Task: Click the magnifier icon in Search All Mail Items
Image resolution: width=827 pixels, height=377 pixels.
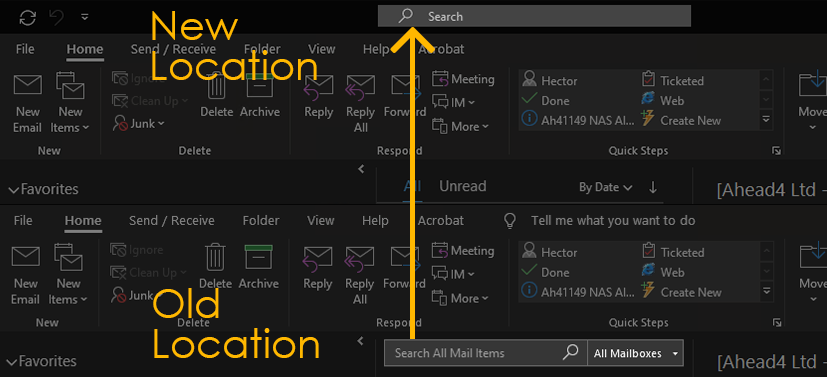Action: (x=570, y=352)
